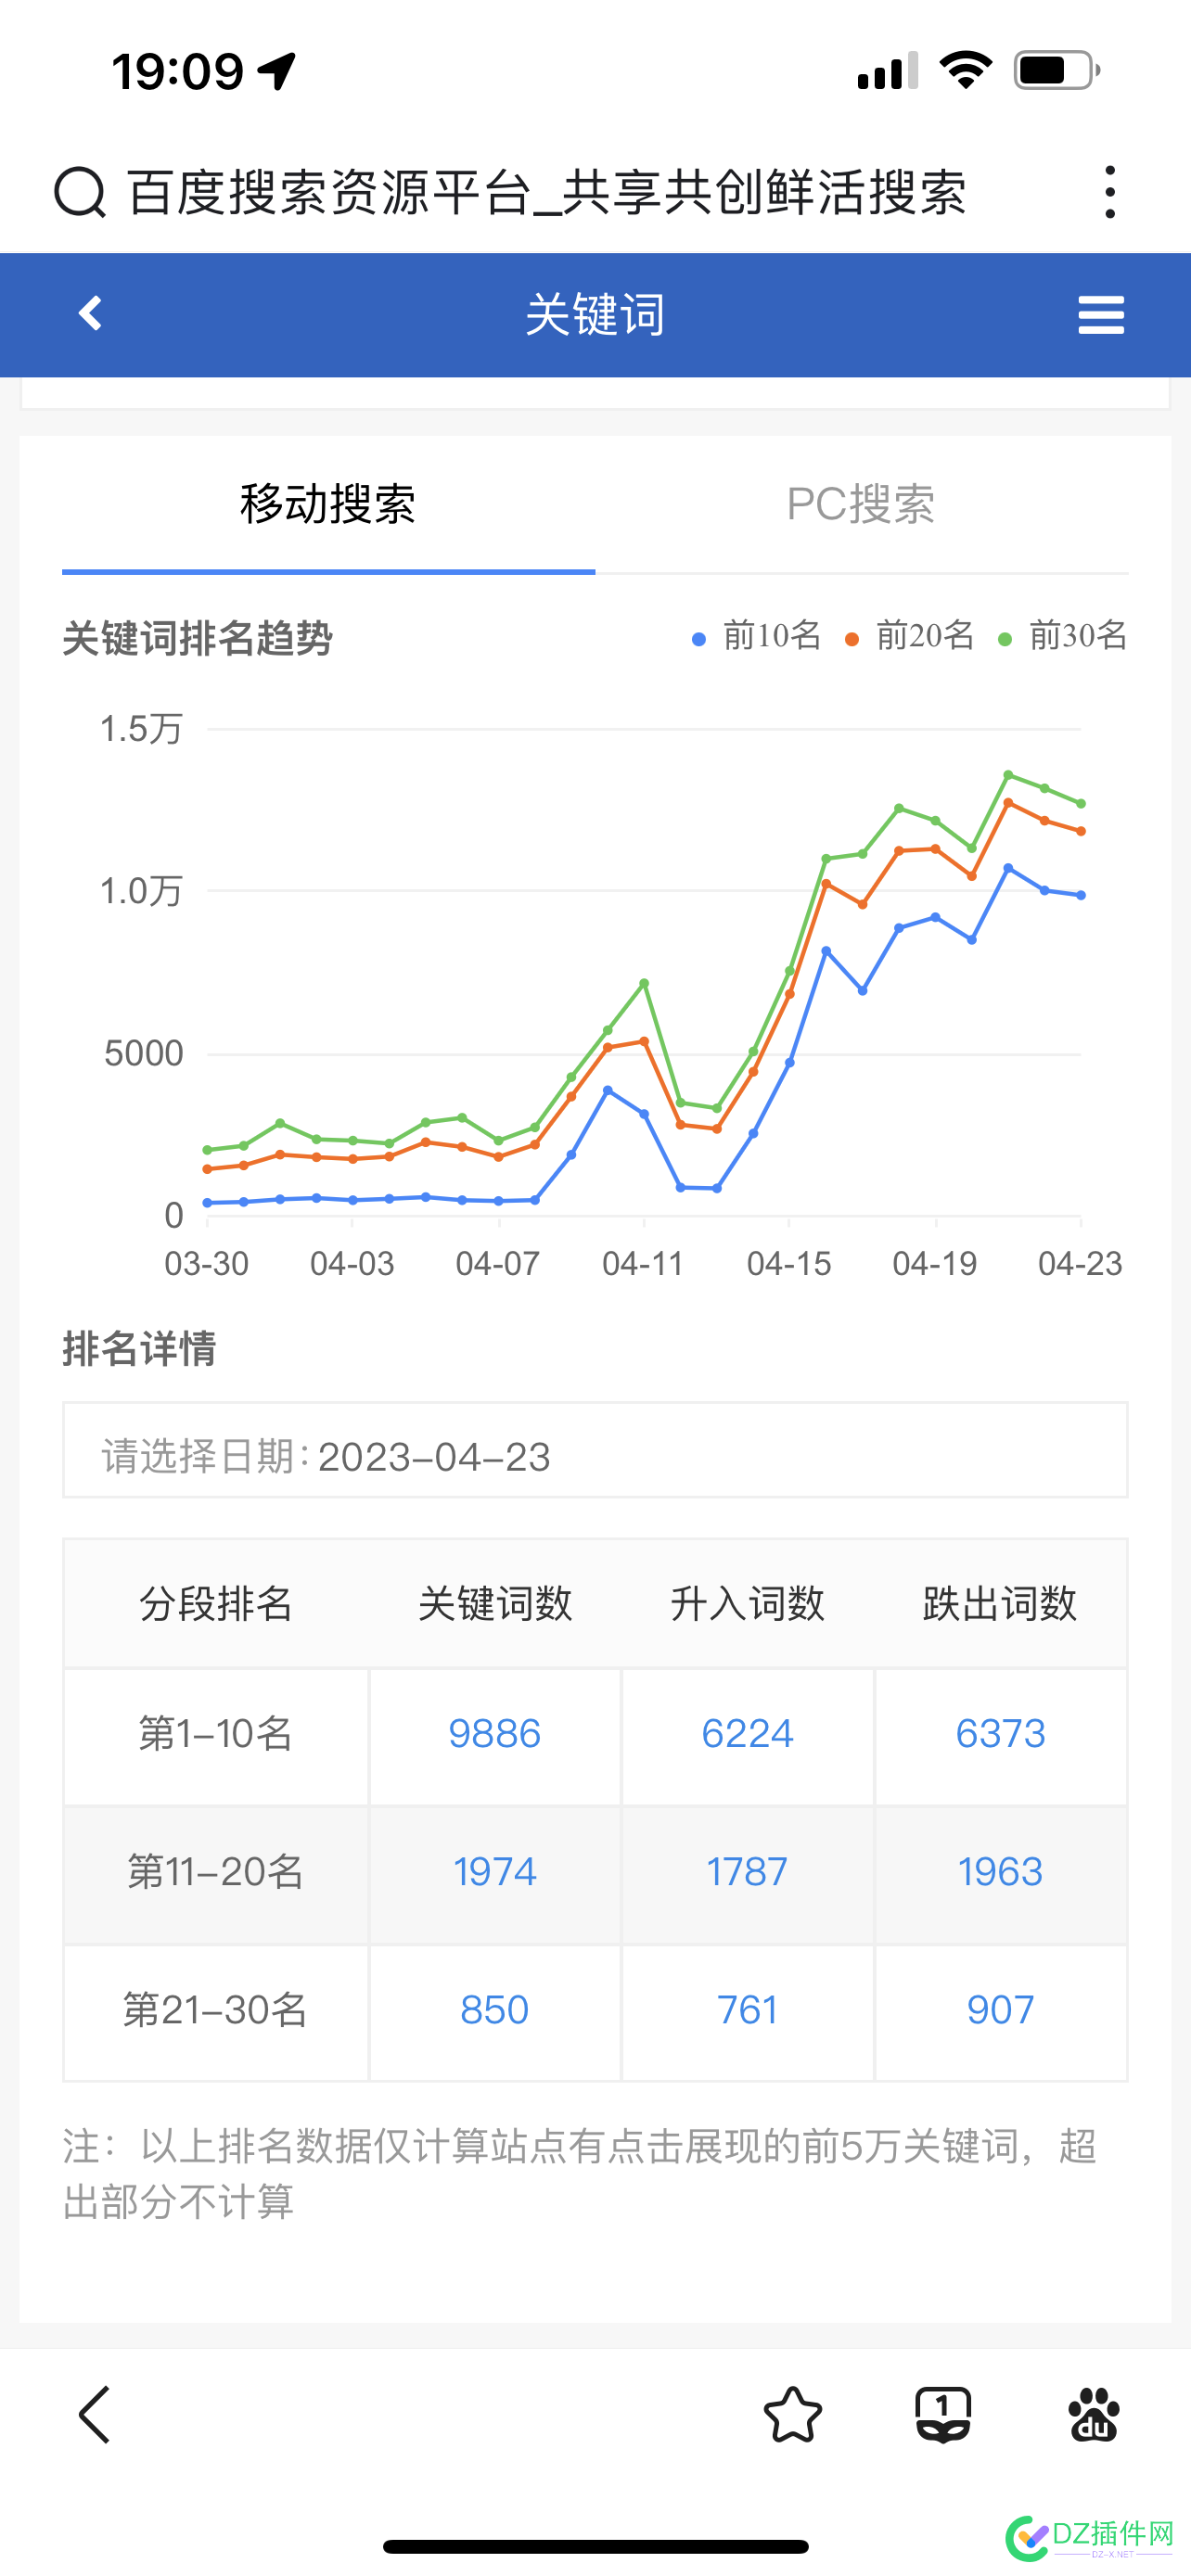Viewport: 1191px width, 2576px height.
Task: Click the 04-15 x-axis date label
Action: tap(789, 1264)
